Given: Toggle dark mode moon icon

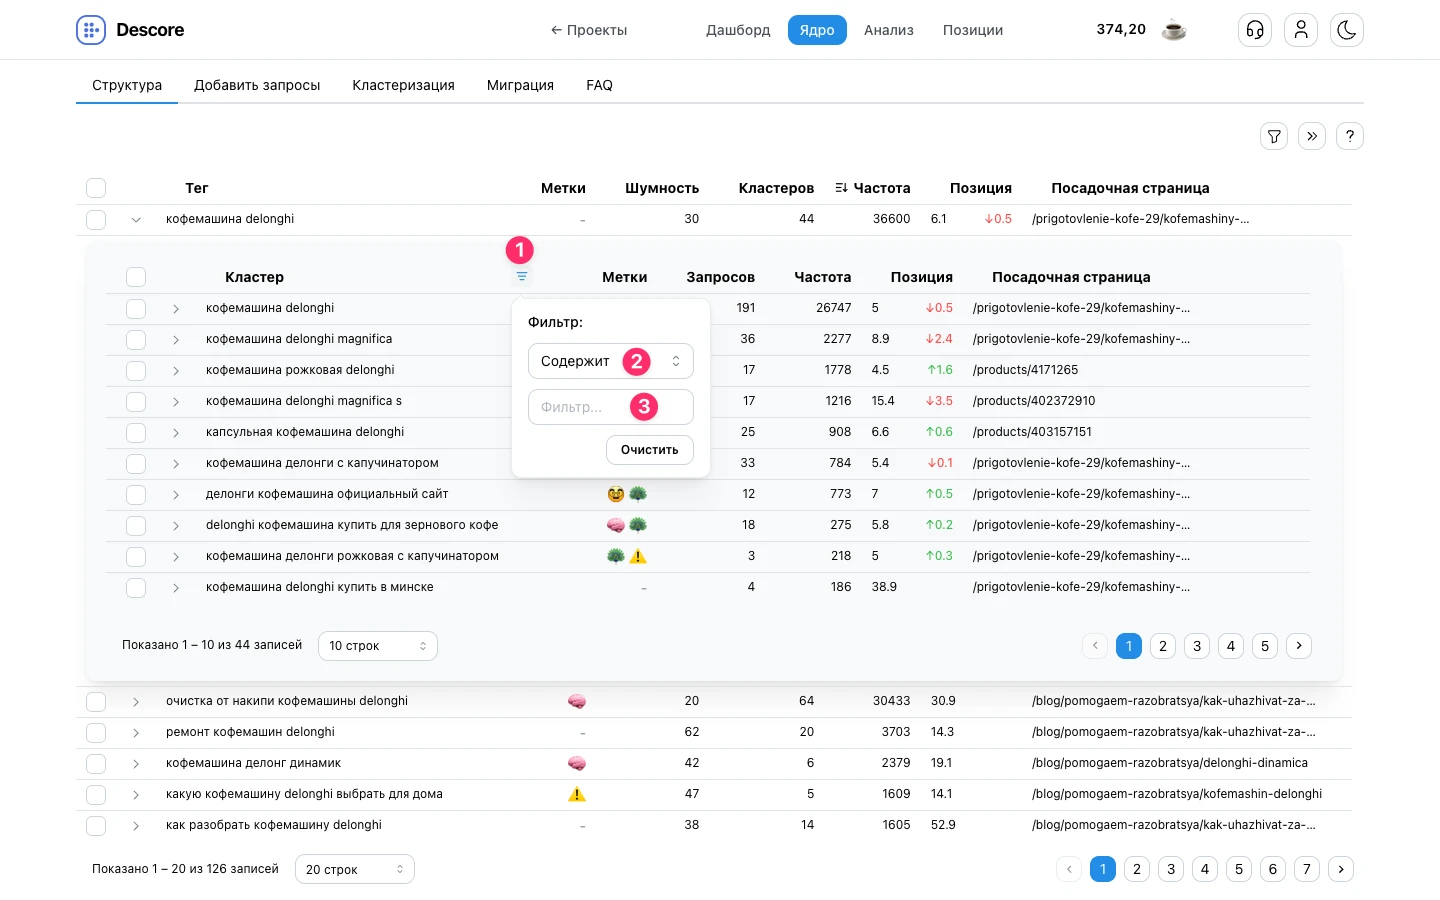Looking at the screenshot, I should pos(1347,30).
